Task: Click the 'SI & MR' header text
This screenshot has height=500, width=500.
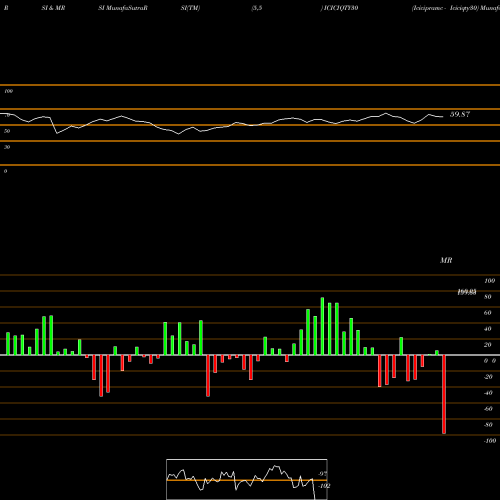Action: 53,8
